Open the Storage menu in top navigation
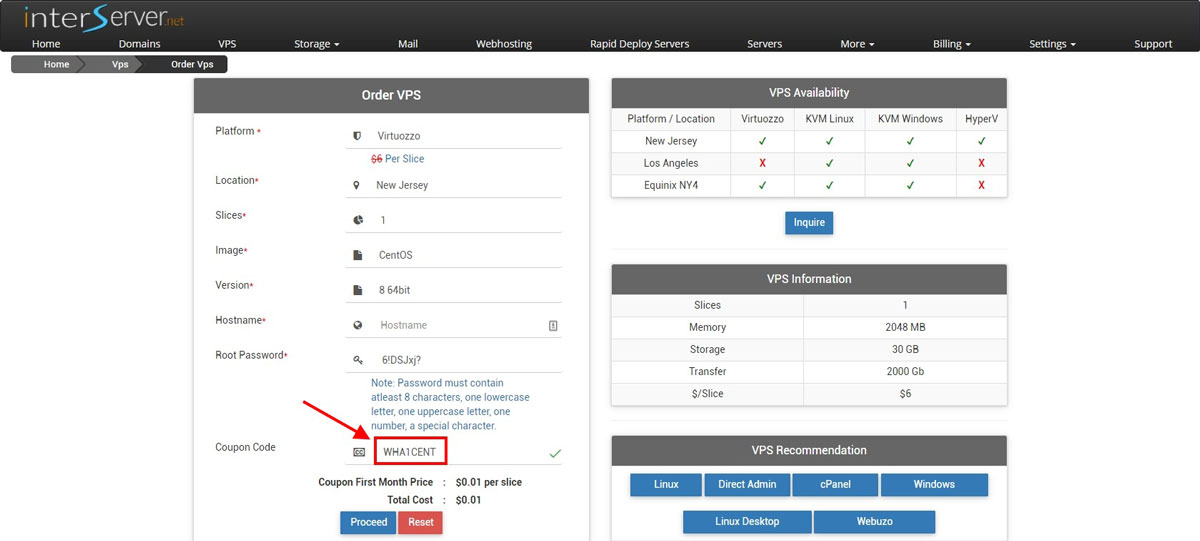Viewport: 1200px width, 541px height. [x=316, y=44]
